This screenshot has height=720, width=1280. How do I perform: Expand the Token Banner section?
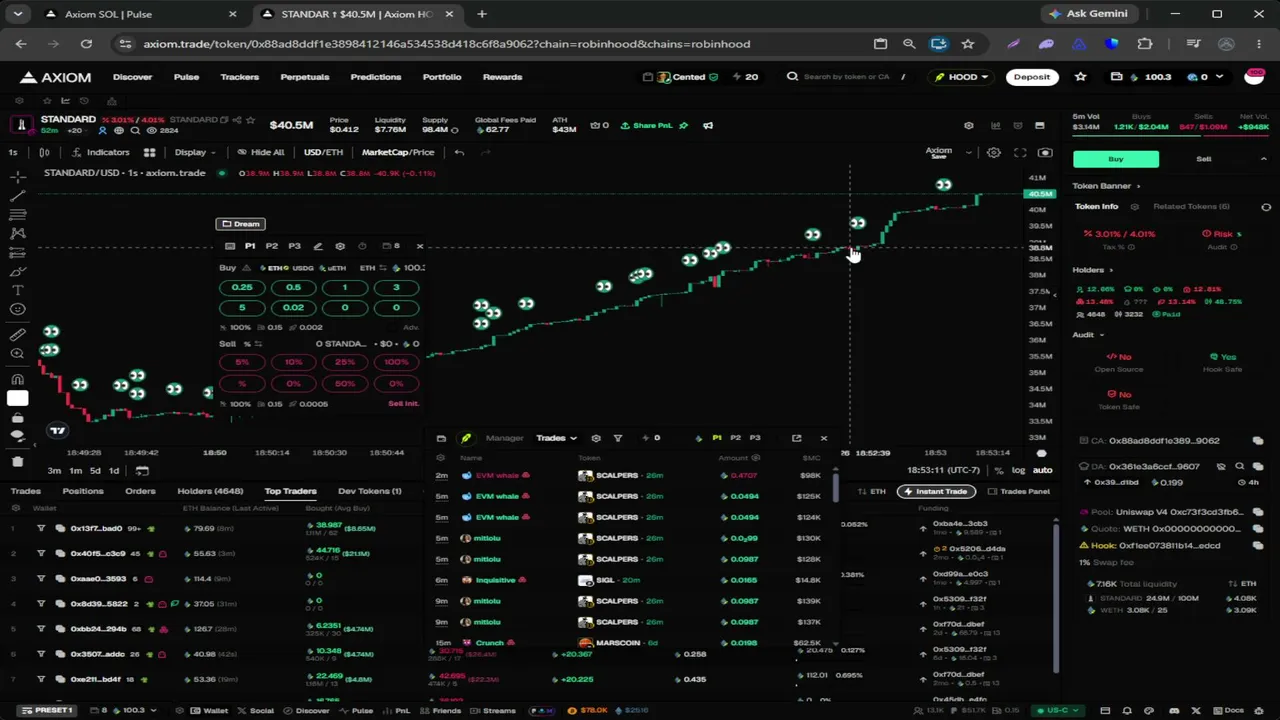coord(1106,186)
